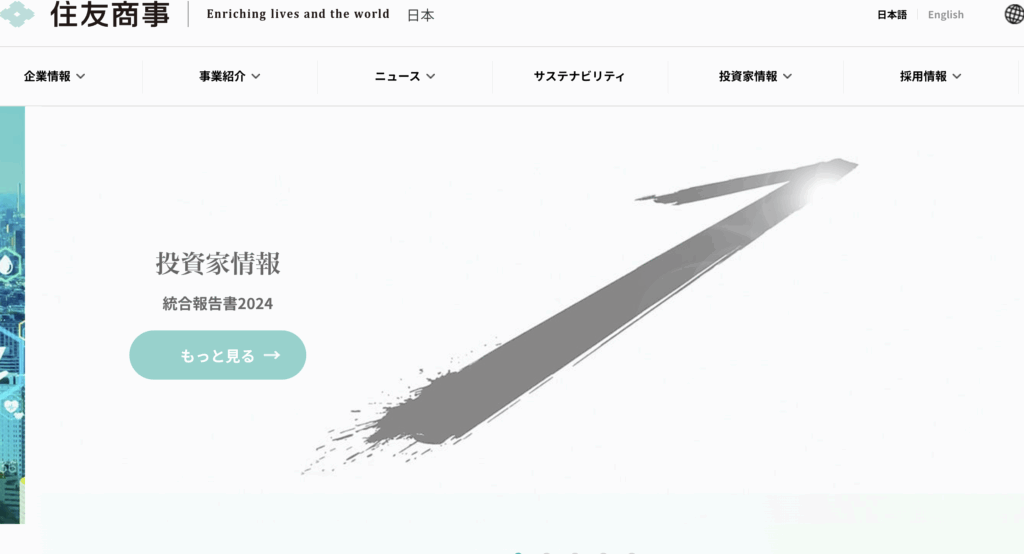Expand the 投資家情報 chevron
The image size is (1024, 554).
click(788, 76)
